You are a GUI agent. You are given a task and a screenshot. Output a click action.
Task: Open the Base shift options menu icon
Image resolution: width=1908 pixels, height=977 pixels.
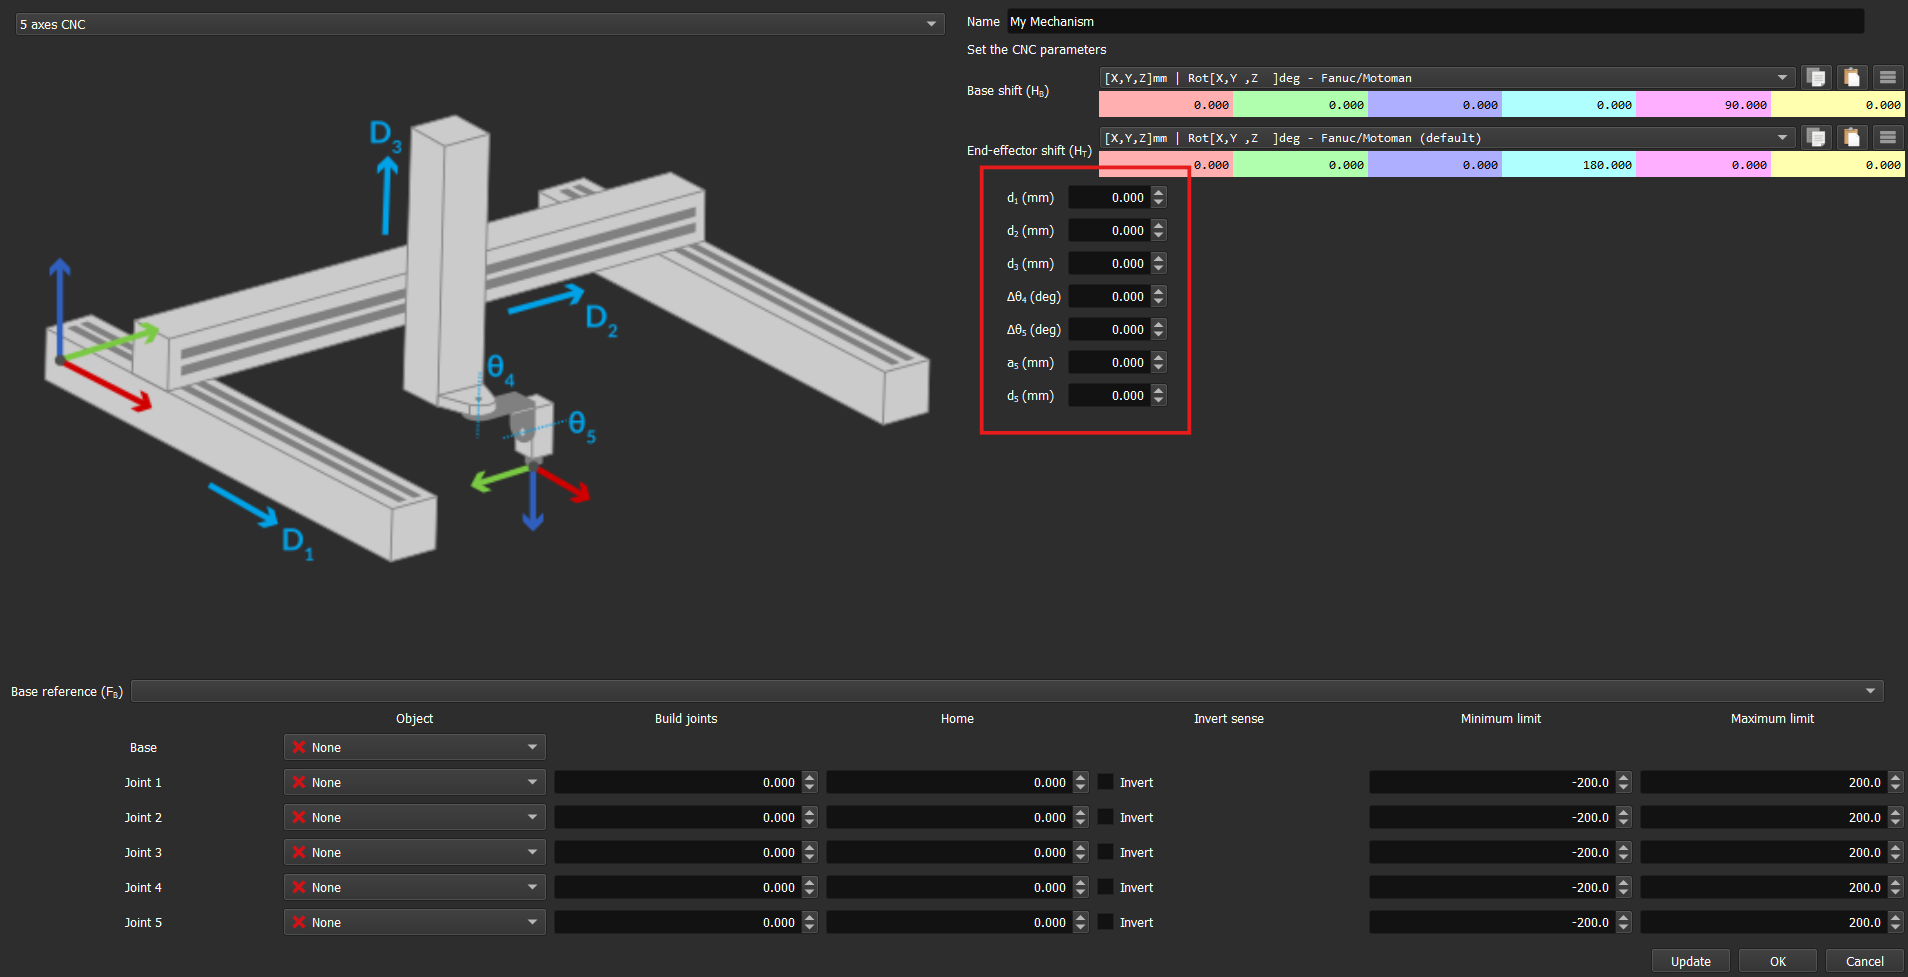(x=1887, y=78)
